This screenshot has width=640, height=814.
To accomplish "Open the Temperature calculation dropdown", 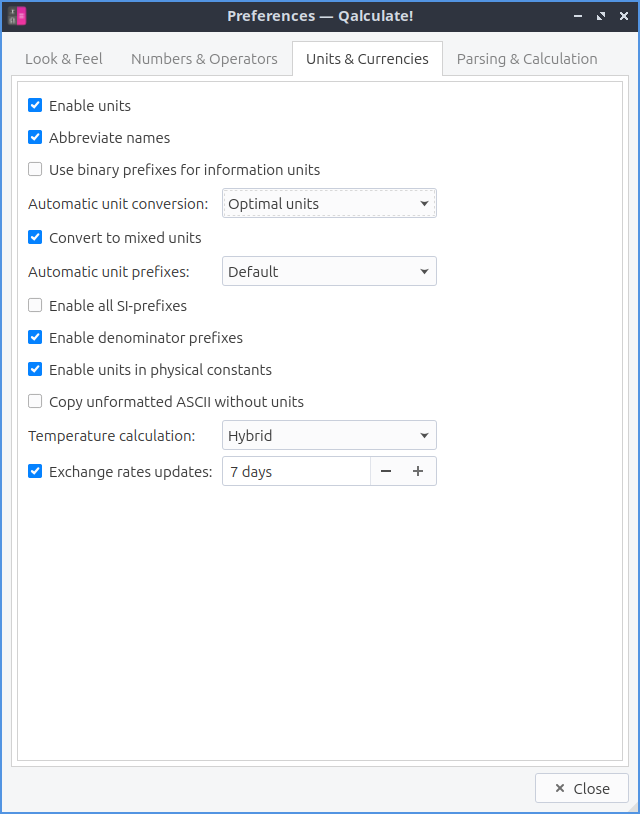I will pos(329,436).
